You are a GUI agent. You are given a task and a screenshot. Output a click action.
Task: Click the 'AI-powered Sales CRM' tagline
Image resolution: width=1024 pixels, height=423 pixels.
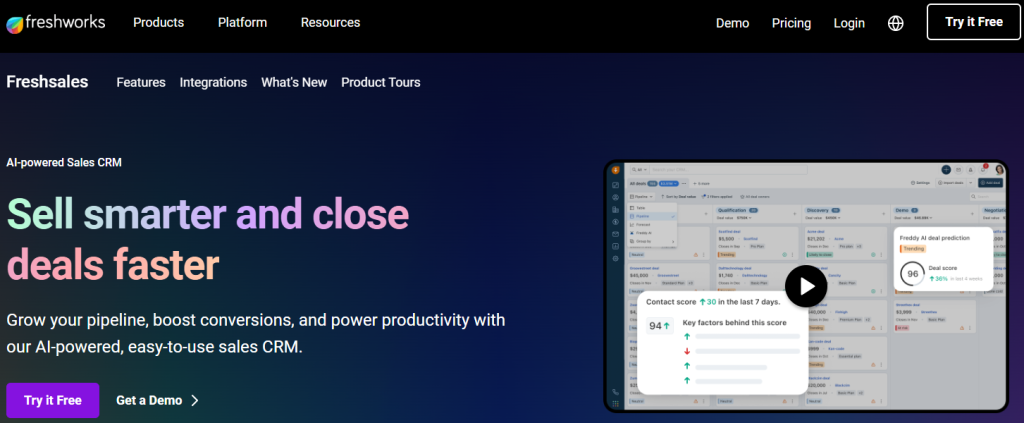click(x=64, y=163)
